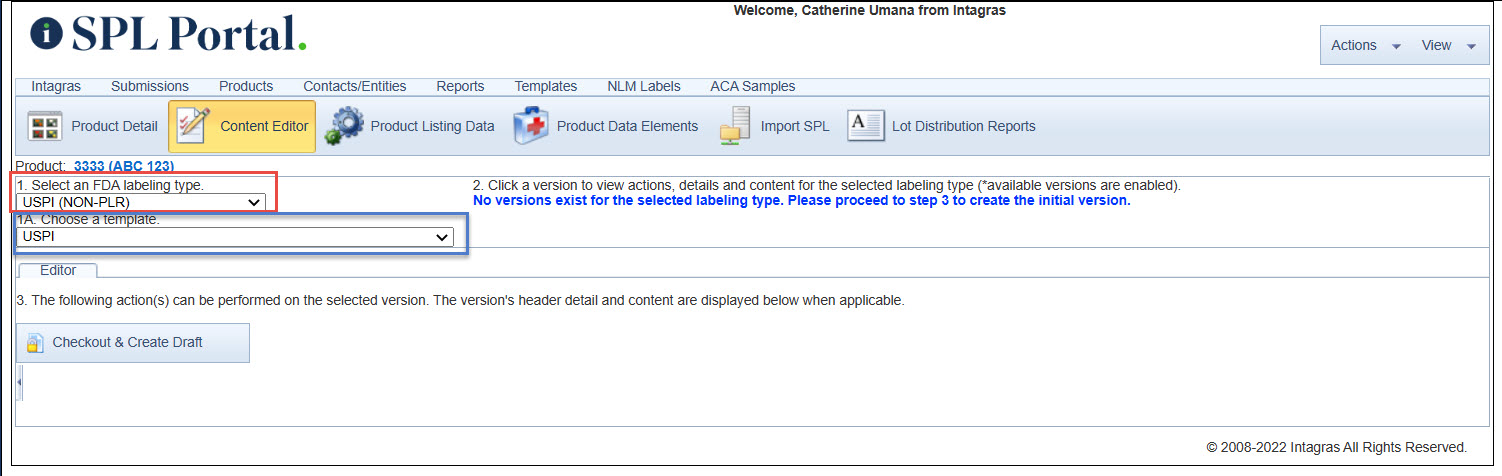Click the 'No versions exist' blue message
Image resolution: width=1502 pixels, height=476 pixels.
[x=801, y=200]
